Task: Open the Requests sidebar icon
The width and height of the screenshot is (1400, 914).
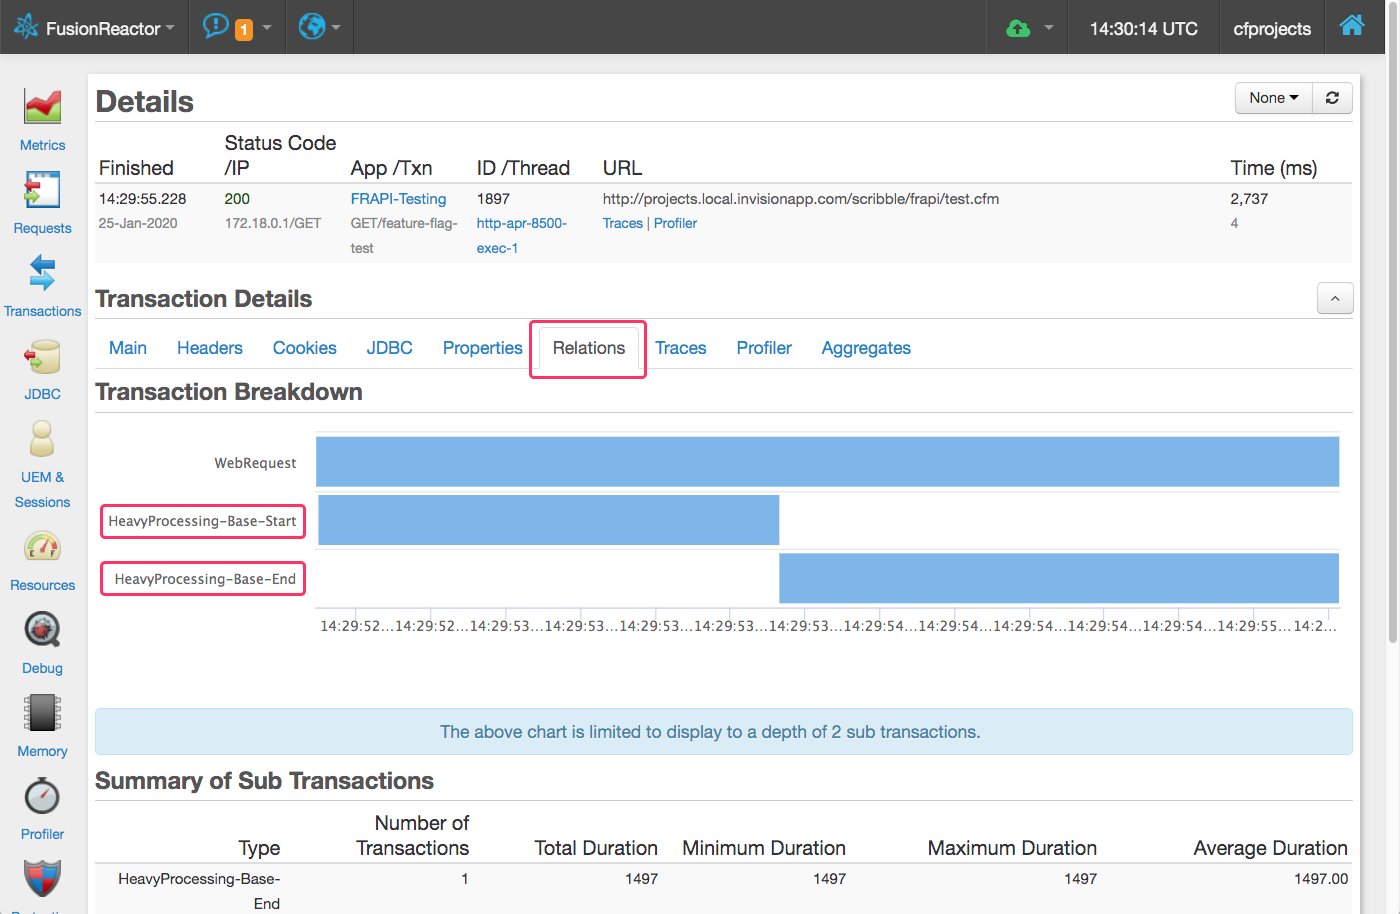Action: pyautogui.click(x=42, y=190)
